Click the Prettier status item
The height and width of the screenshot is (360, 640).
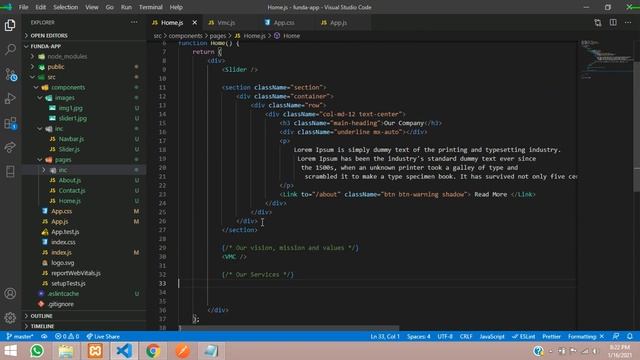tap(551, 336)
